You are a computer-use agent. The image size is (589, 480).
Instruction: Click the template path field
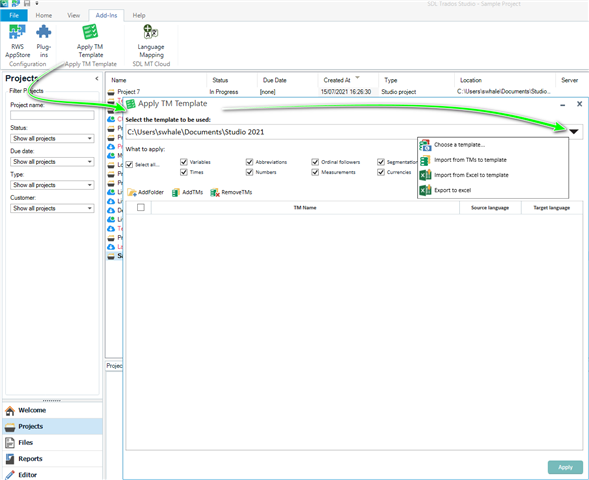346,132
